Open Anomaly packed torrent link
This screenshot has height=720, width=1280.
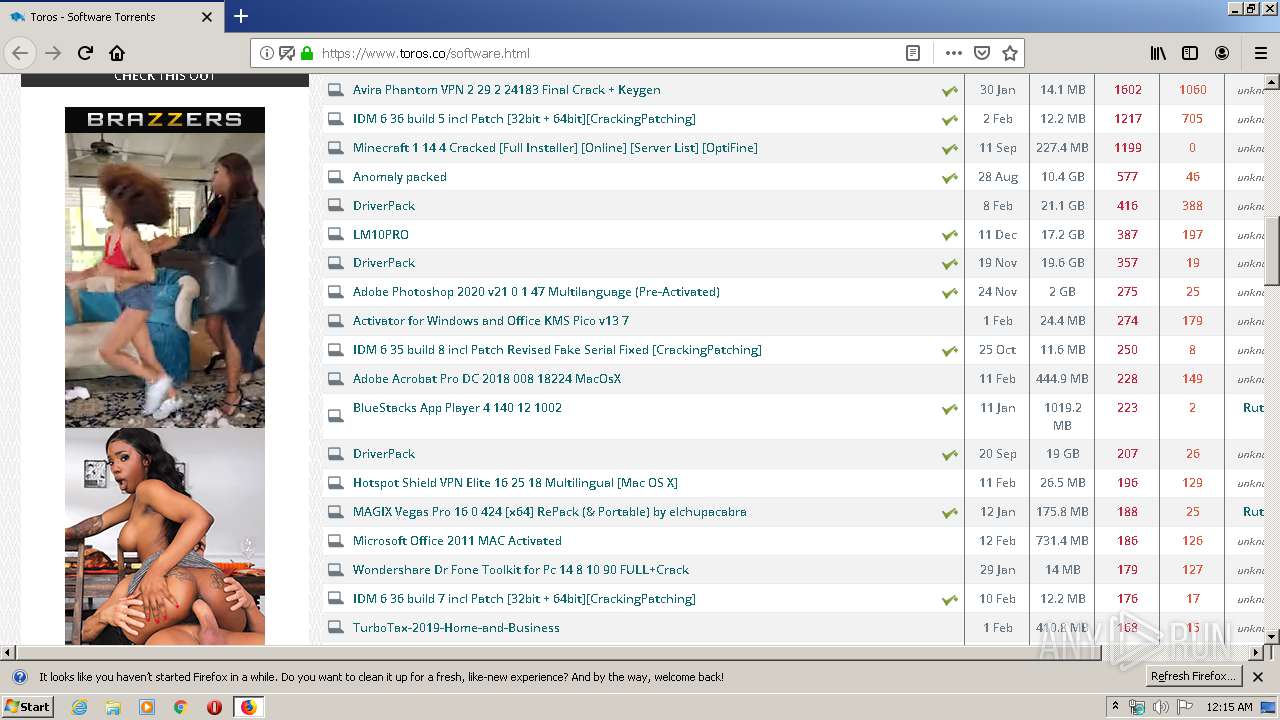pyautogui.click(x=399, y=177)
